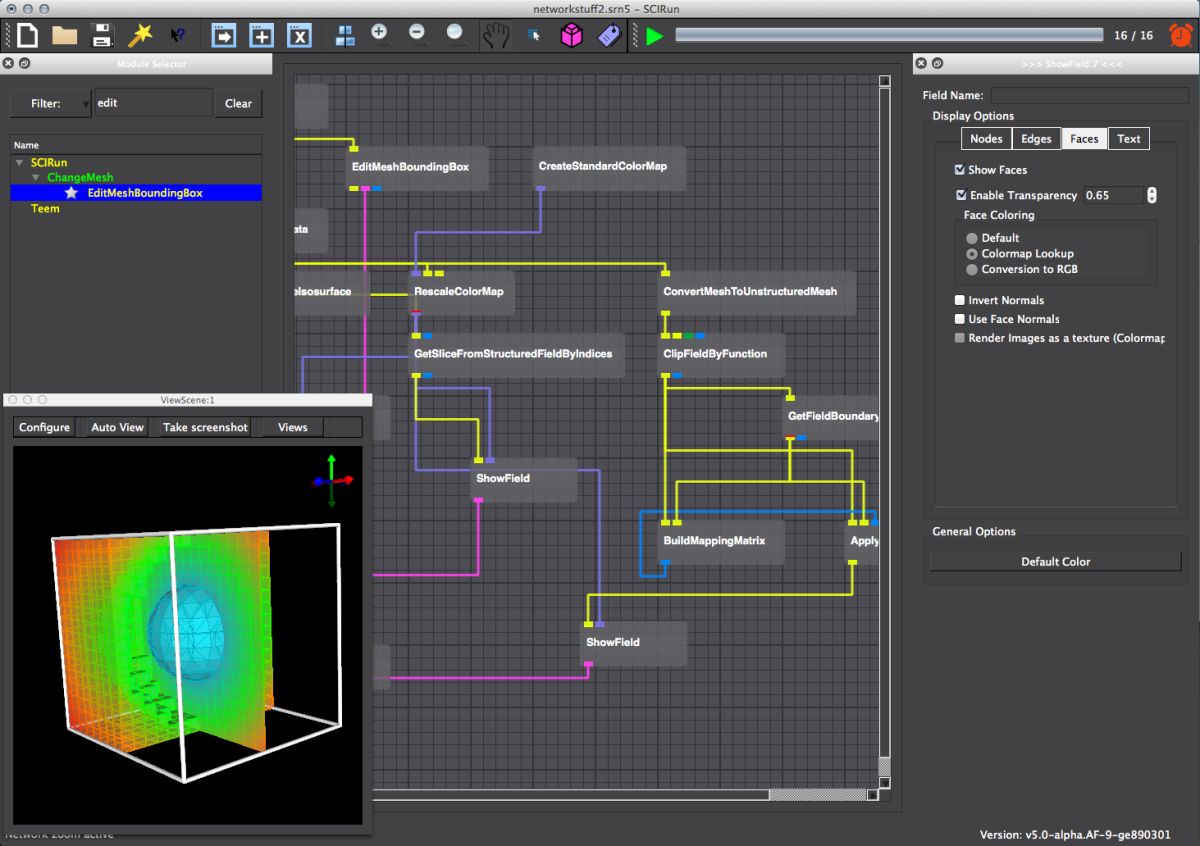
Task: Click the Clear filter button
Action: pyautogui.click(x=238, y=103)
